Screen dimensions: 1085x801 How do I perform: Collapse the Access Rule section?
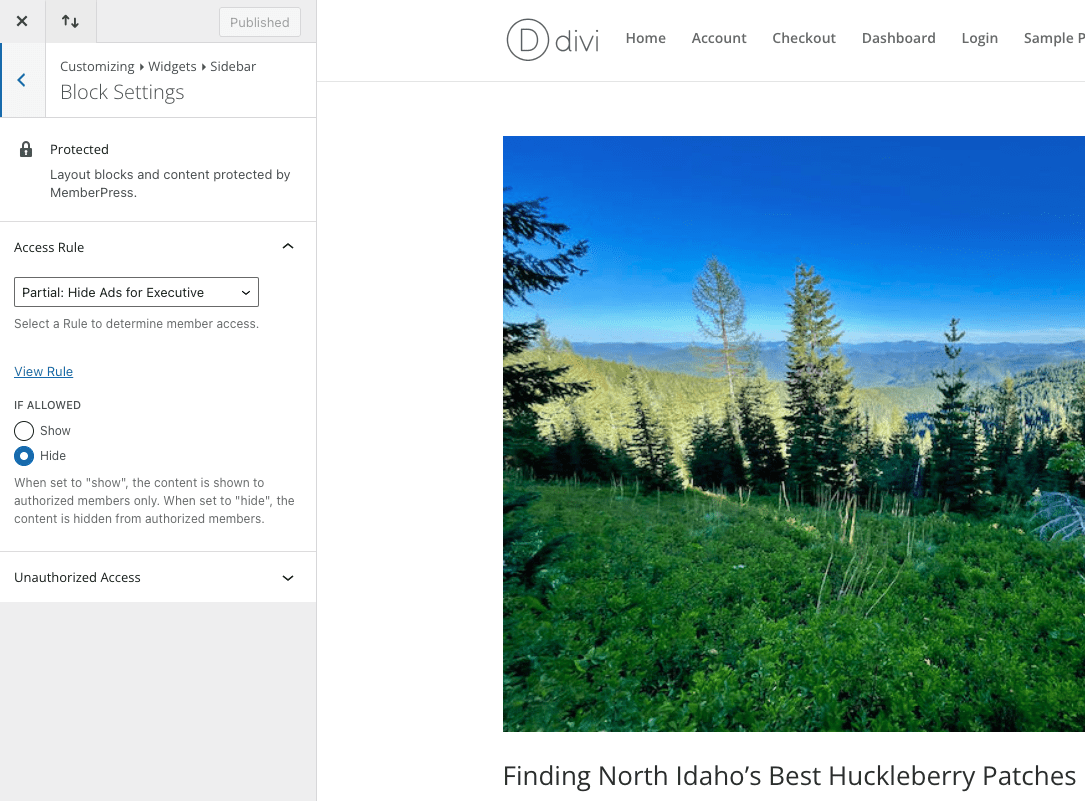pos(288,247)
